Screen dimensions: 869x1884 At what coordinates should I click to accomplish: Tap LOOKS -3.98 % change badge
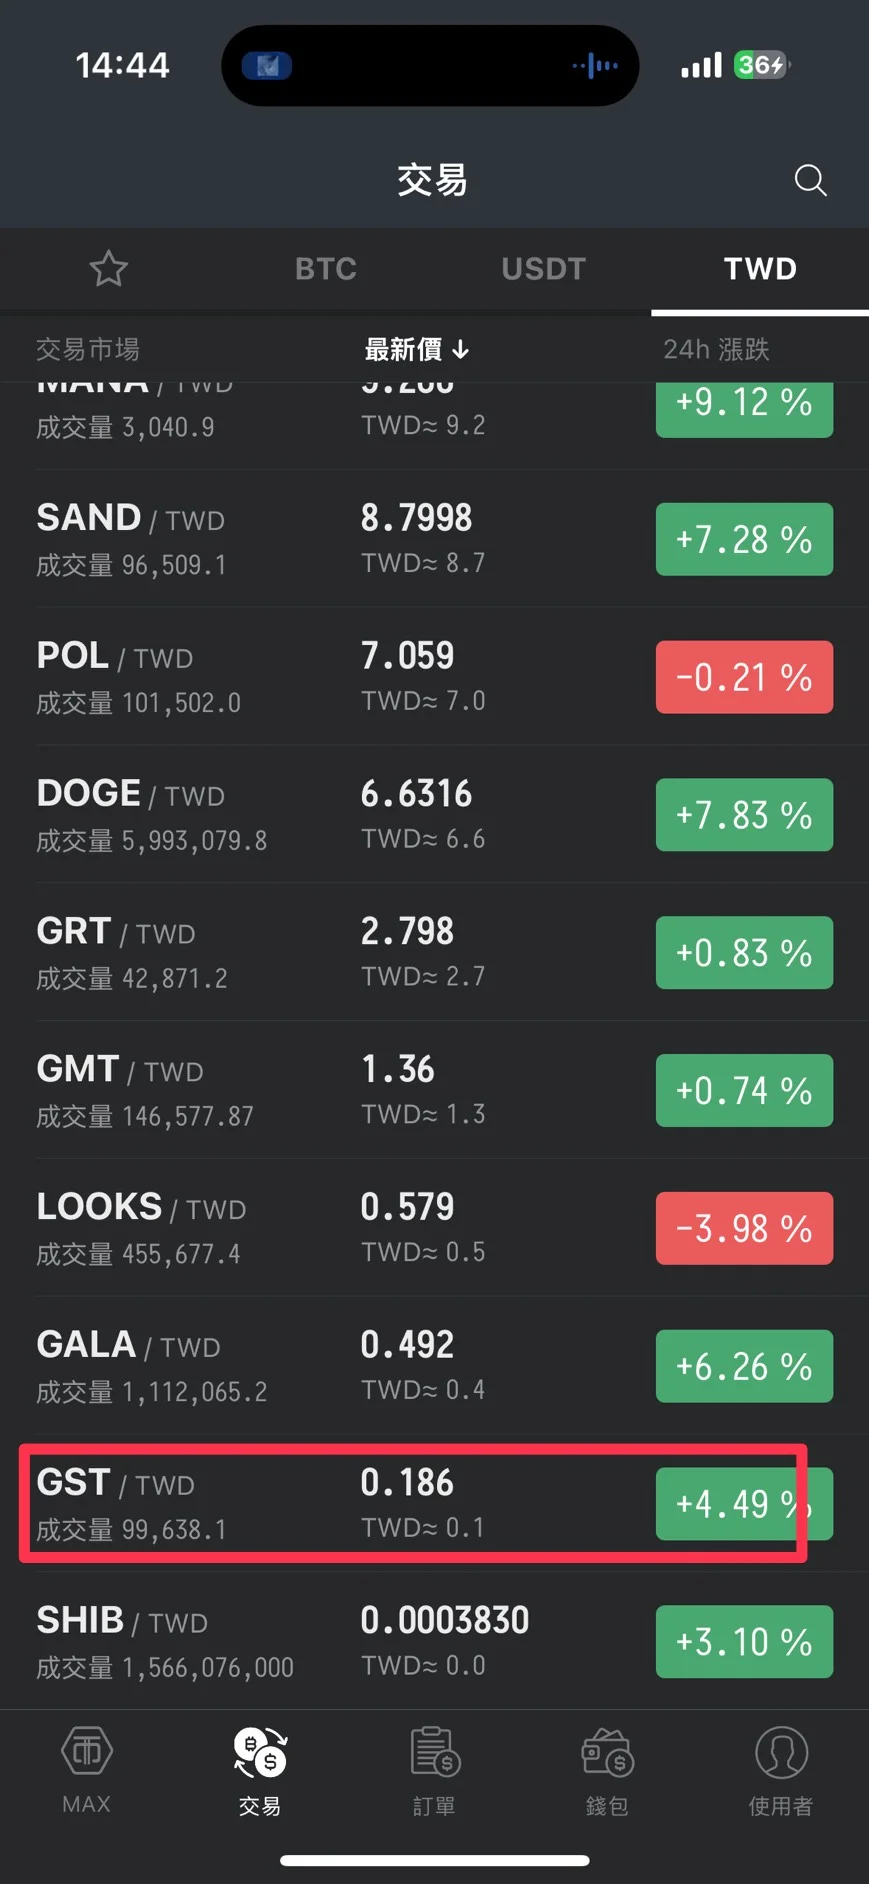point(744,1228)
